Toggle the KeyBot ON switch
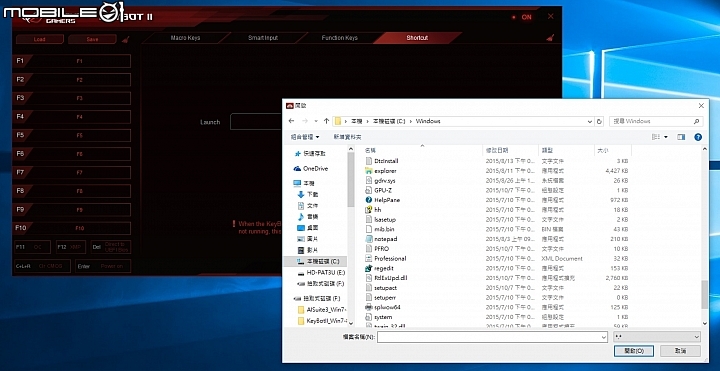Viewport: 720px width, 371px height. 522,17
